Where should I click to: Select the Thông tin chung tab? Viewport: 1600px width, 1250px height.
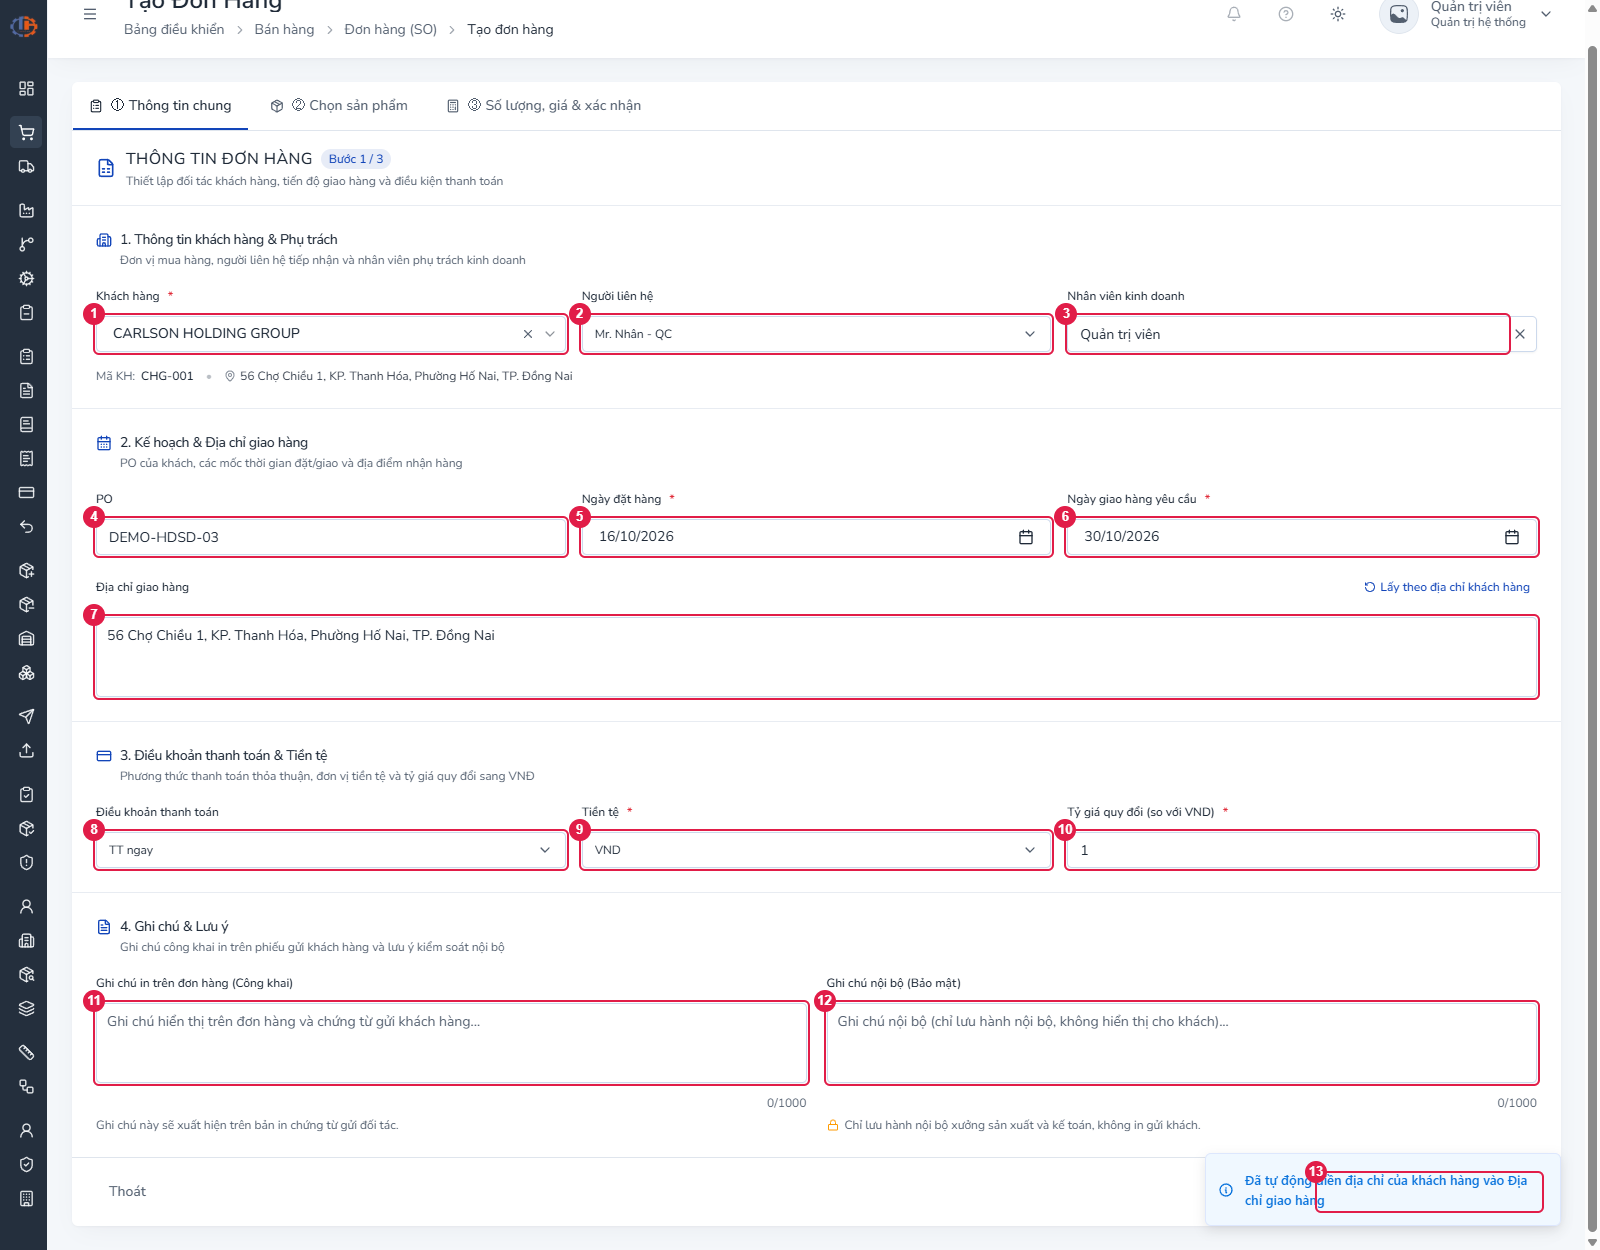[x=160, y=105]
